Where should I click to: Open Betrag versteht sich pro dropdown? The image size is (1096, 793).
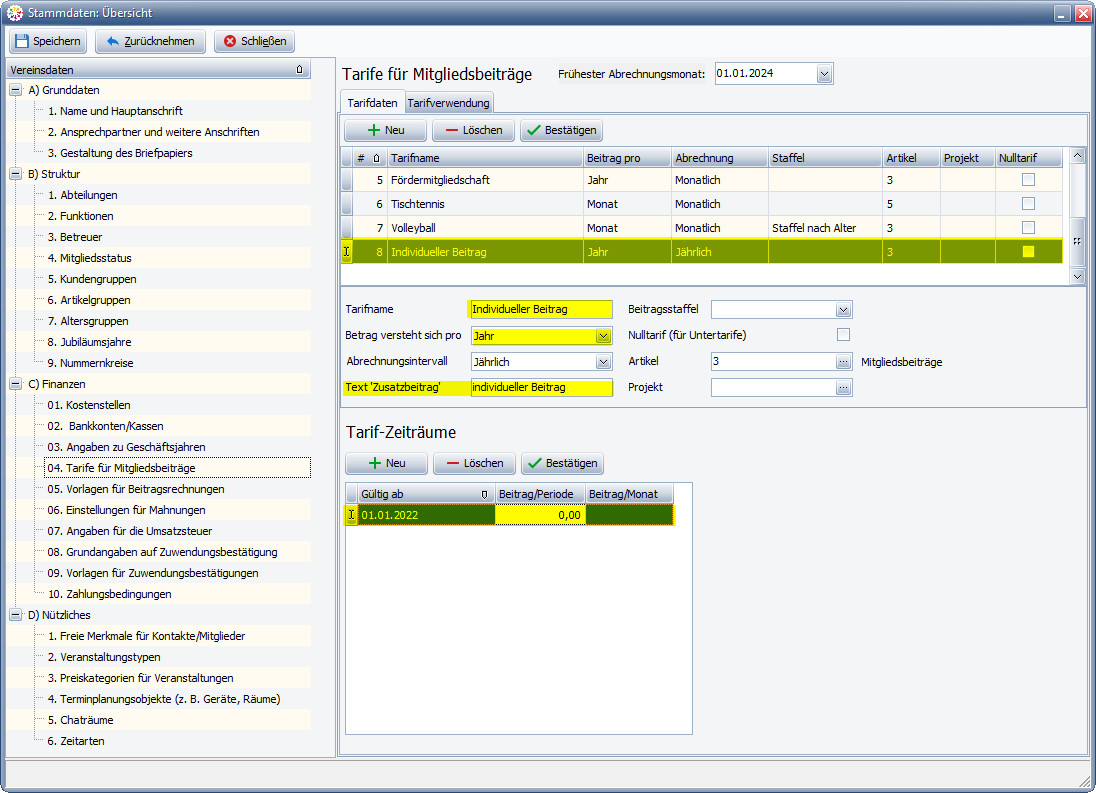click(x=603, y=336)
